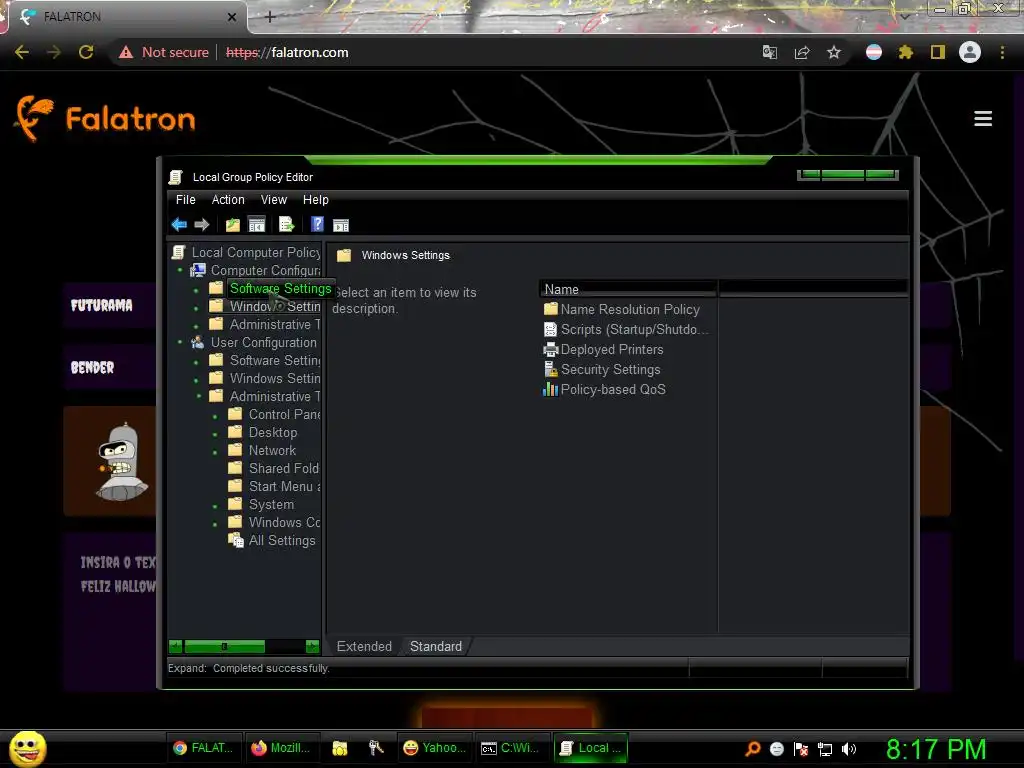Image resolution: width=1024 pixels, height=768 pixels.
Task: Open the Chrome profile avatar icon
Action: pos(970,52)
